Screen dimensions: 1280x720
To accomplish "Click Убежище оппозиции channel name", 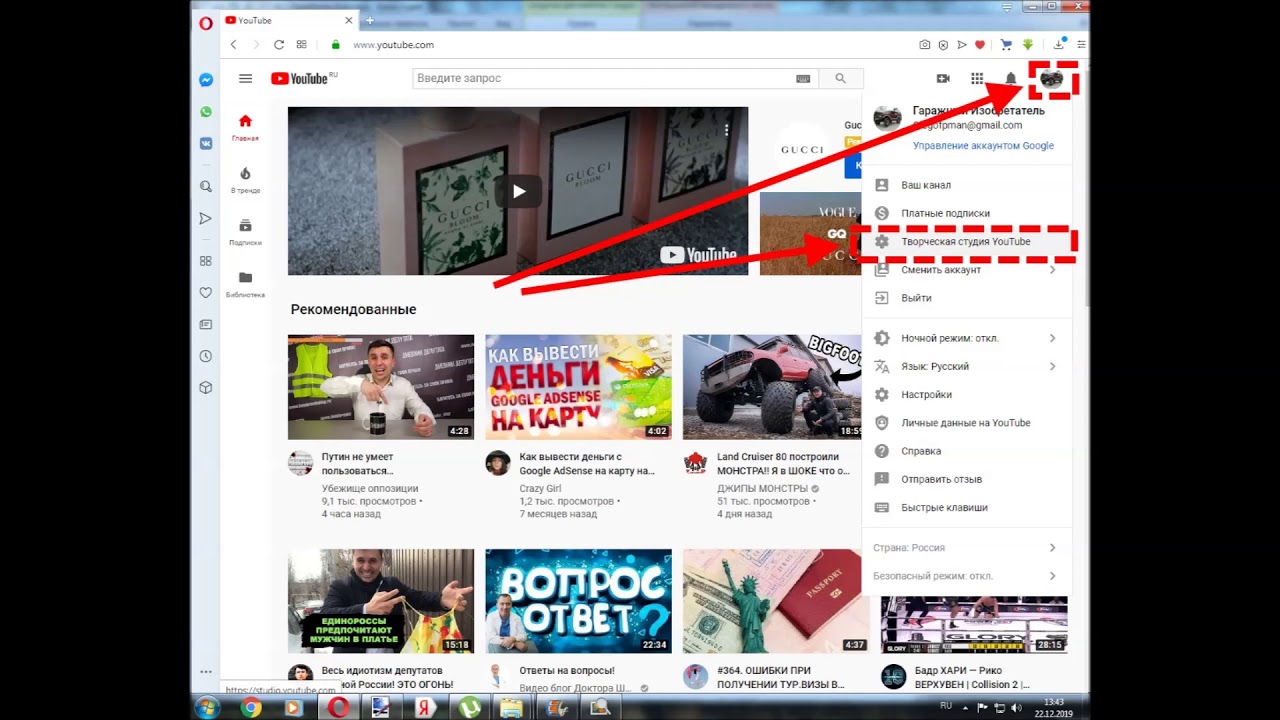I will click(370, 488).
